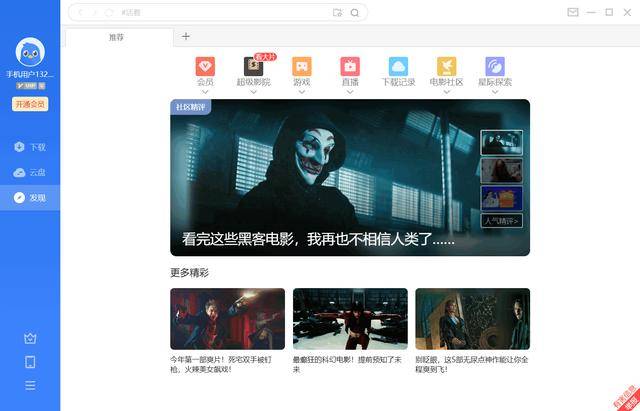This screenshot has width=640, height=411.
Task: Expand chevron below 会员
Action: coord(205,92)
